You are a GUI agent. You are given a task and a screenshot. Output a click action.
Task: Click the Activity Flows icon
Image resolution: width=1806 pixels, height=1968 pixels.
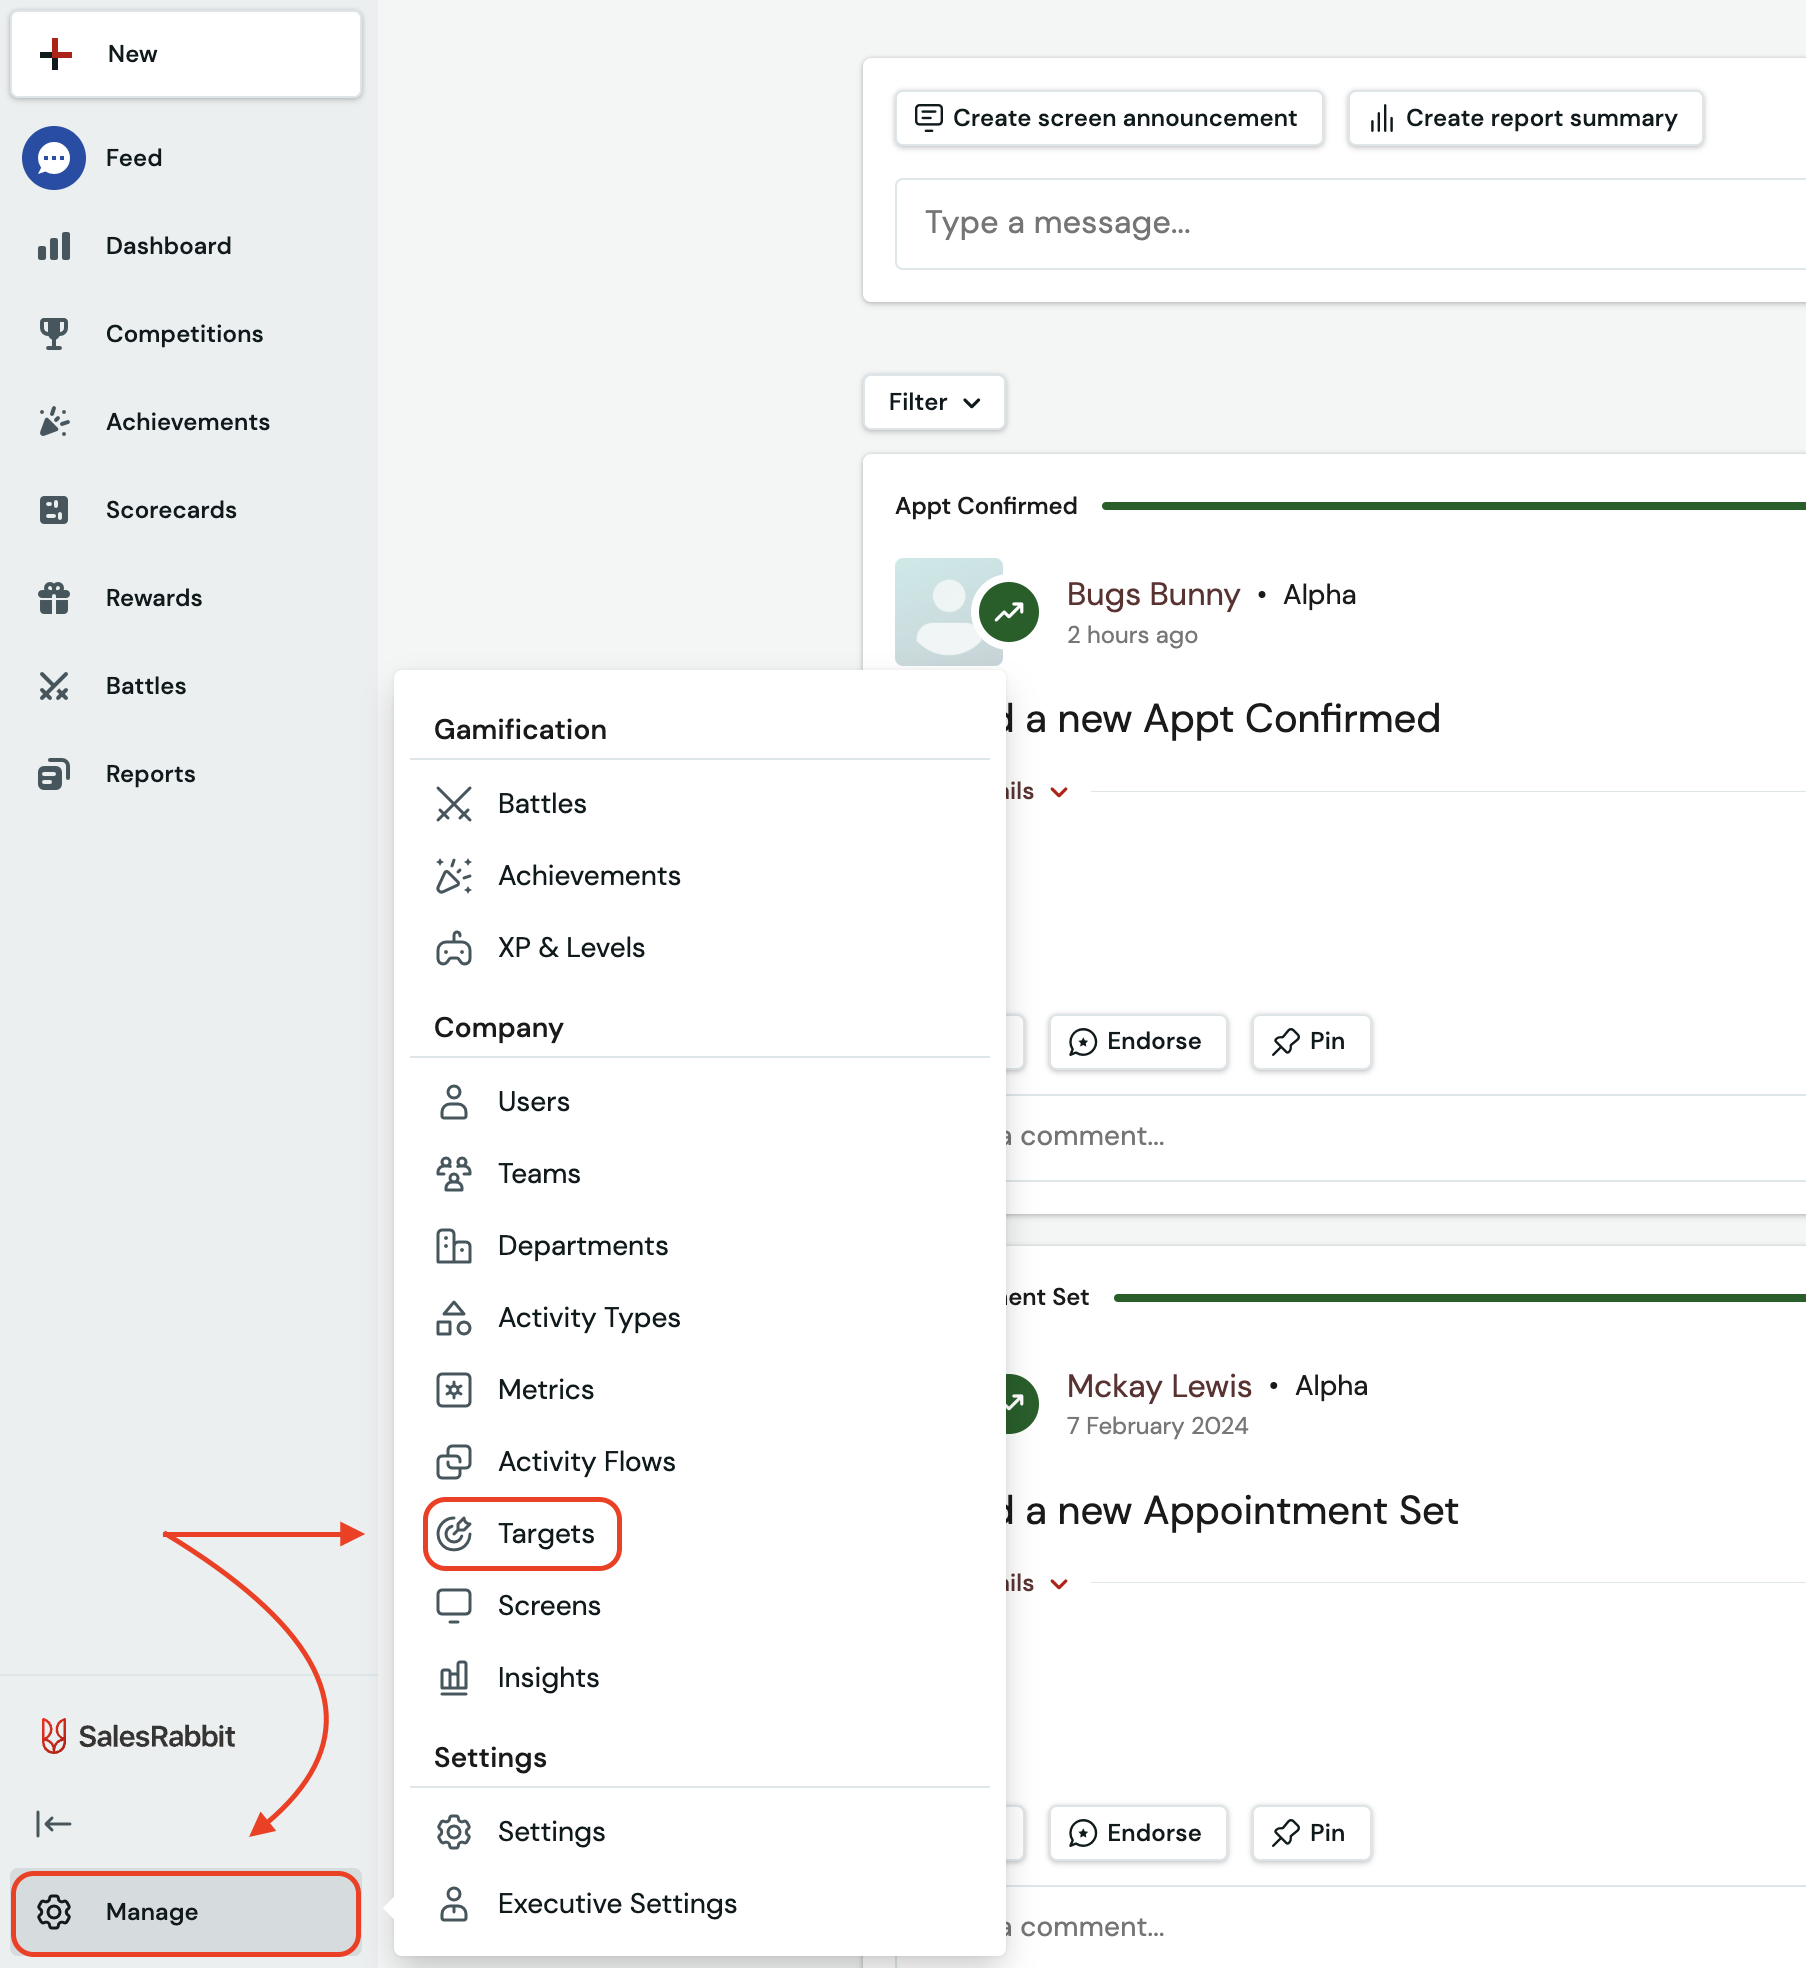[x=454, y=1462]
